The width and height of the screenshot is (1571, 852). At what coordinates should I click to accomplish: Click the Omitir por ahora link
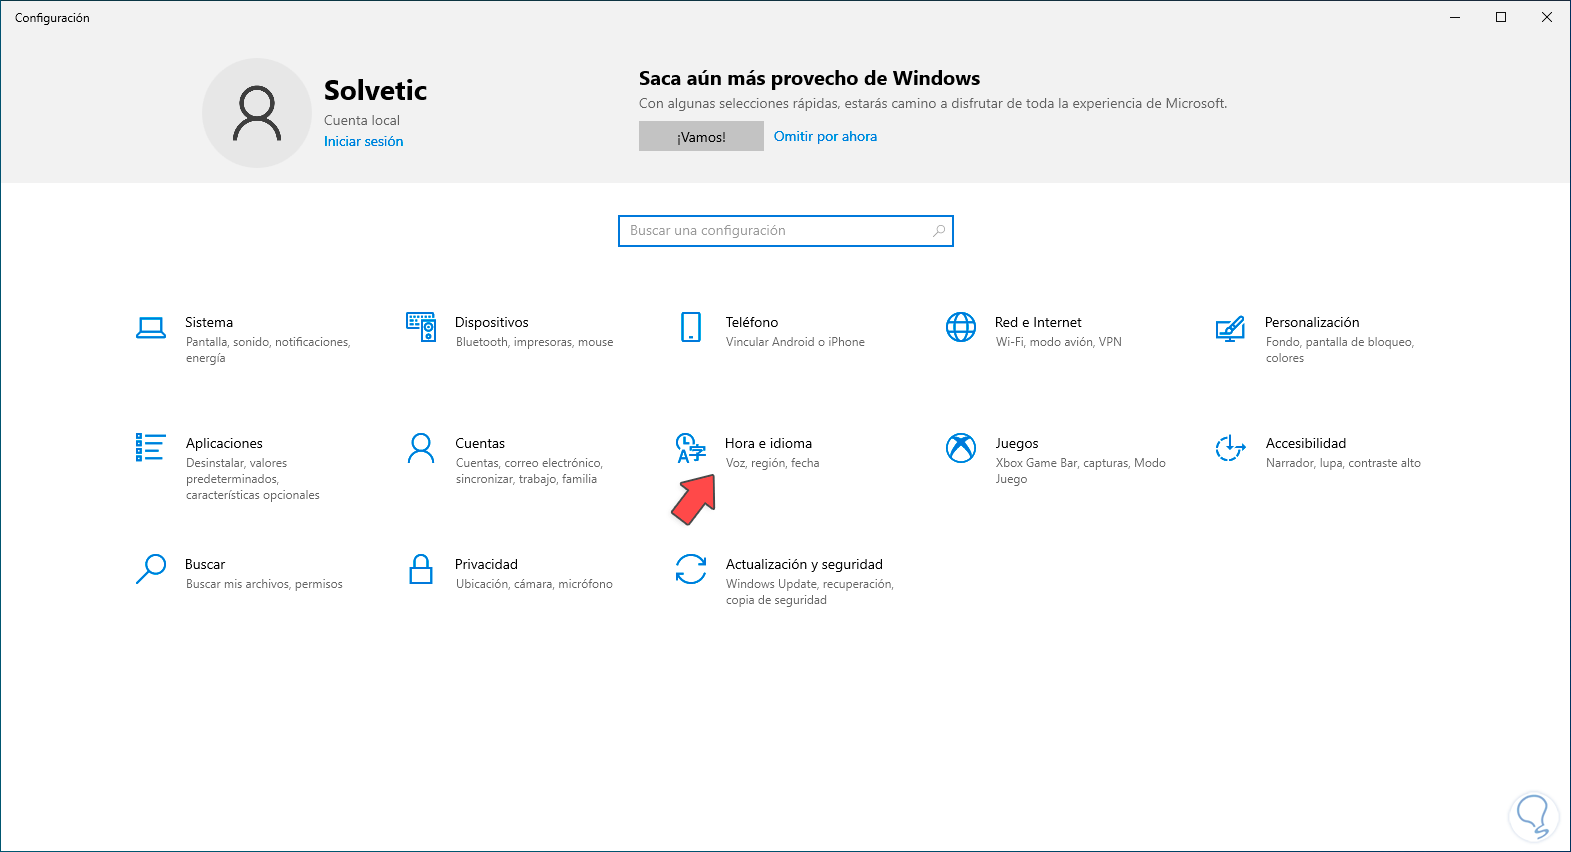click(x=825, y=137)
